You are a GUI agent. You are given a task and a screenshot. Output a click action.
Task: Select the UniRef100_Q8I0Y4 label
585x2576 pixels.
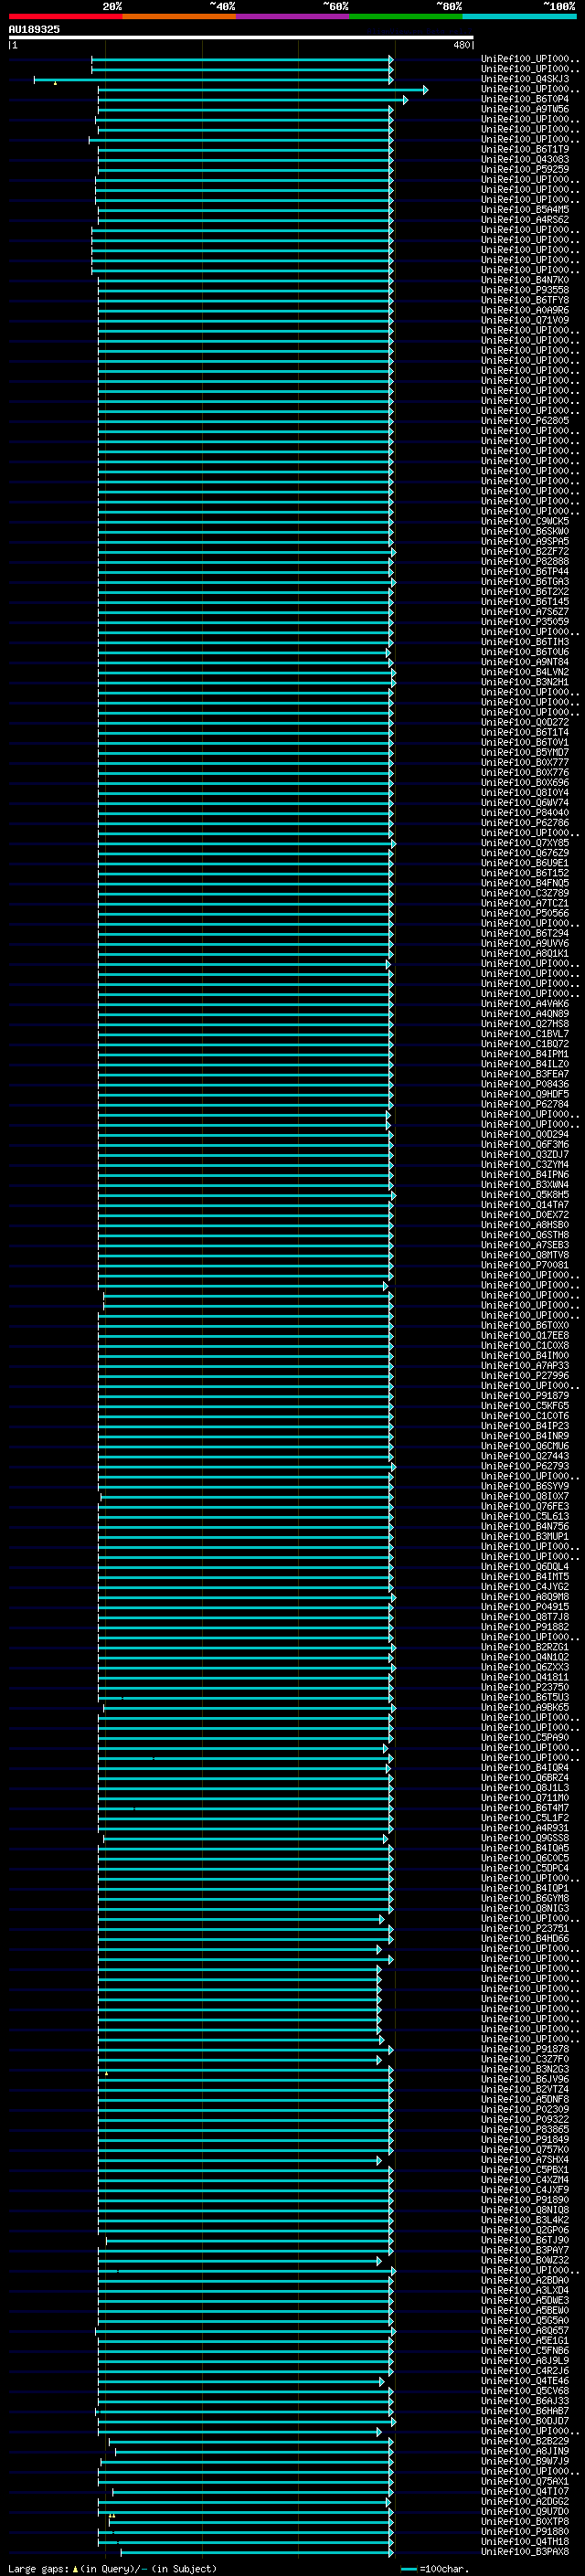525,792
